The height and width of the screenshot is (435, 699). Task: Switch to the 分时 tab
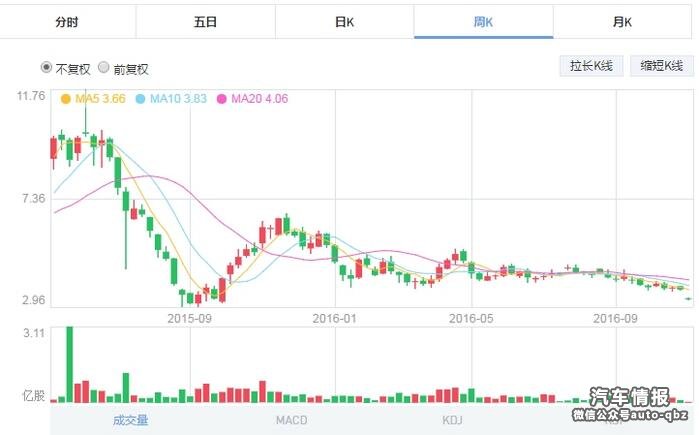[67, 21]
